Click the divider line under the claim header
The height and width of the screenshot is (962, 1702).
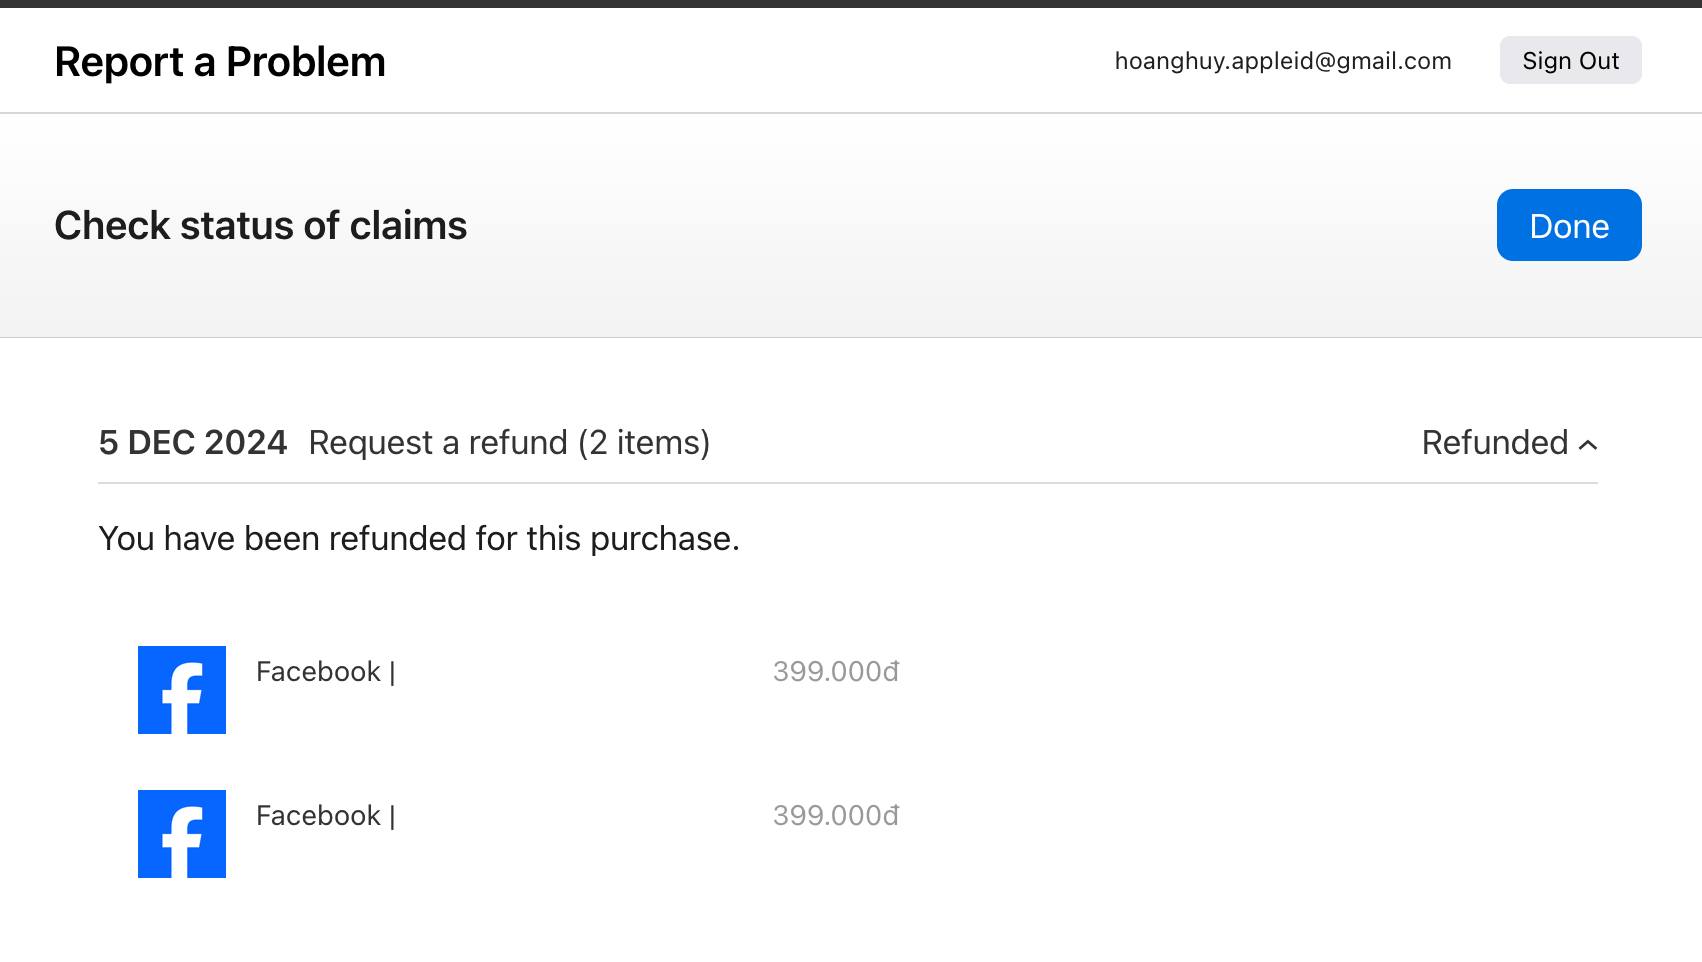pos(848,483)
